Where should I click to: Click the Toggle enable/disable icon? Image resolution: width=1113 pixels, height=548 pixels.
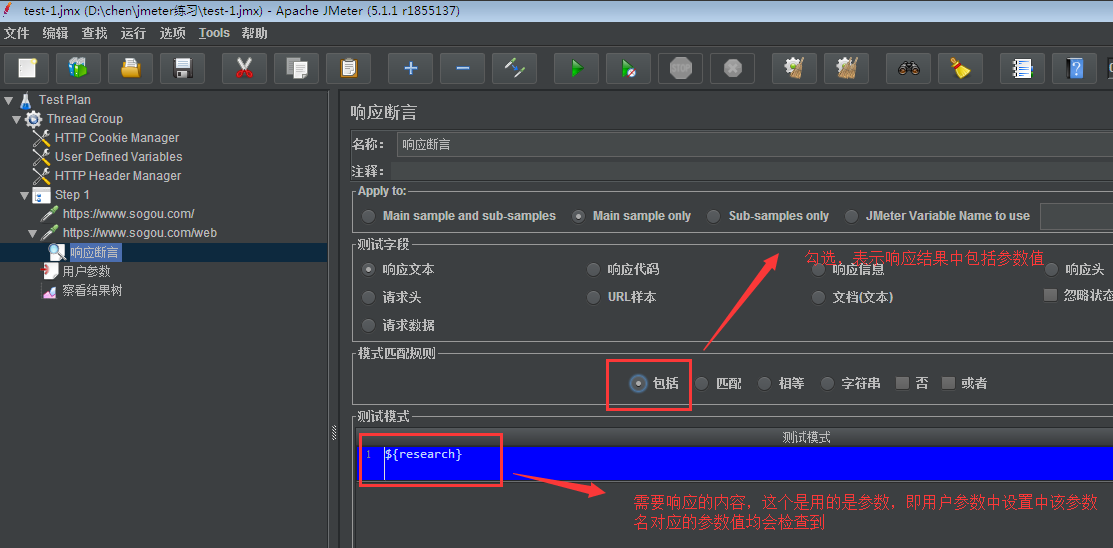pyautogui.click(x=515, y=68)
